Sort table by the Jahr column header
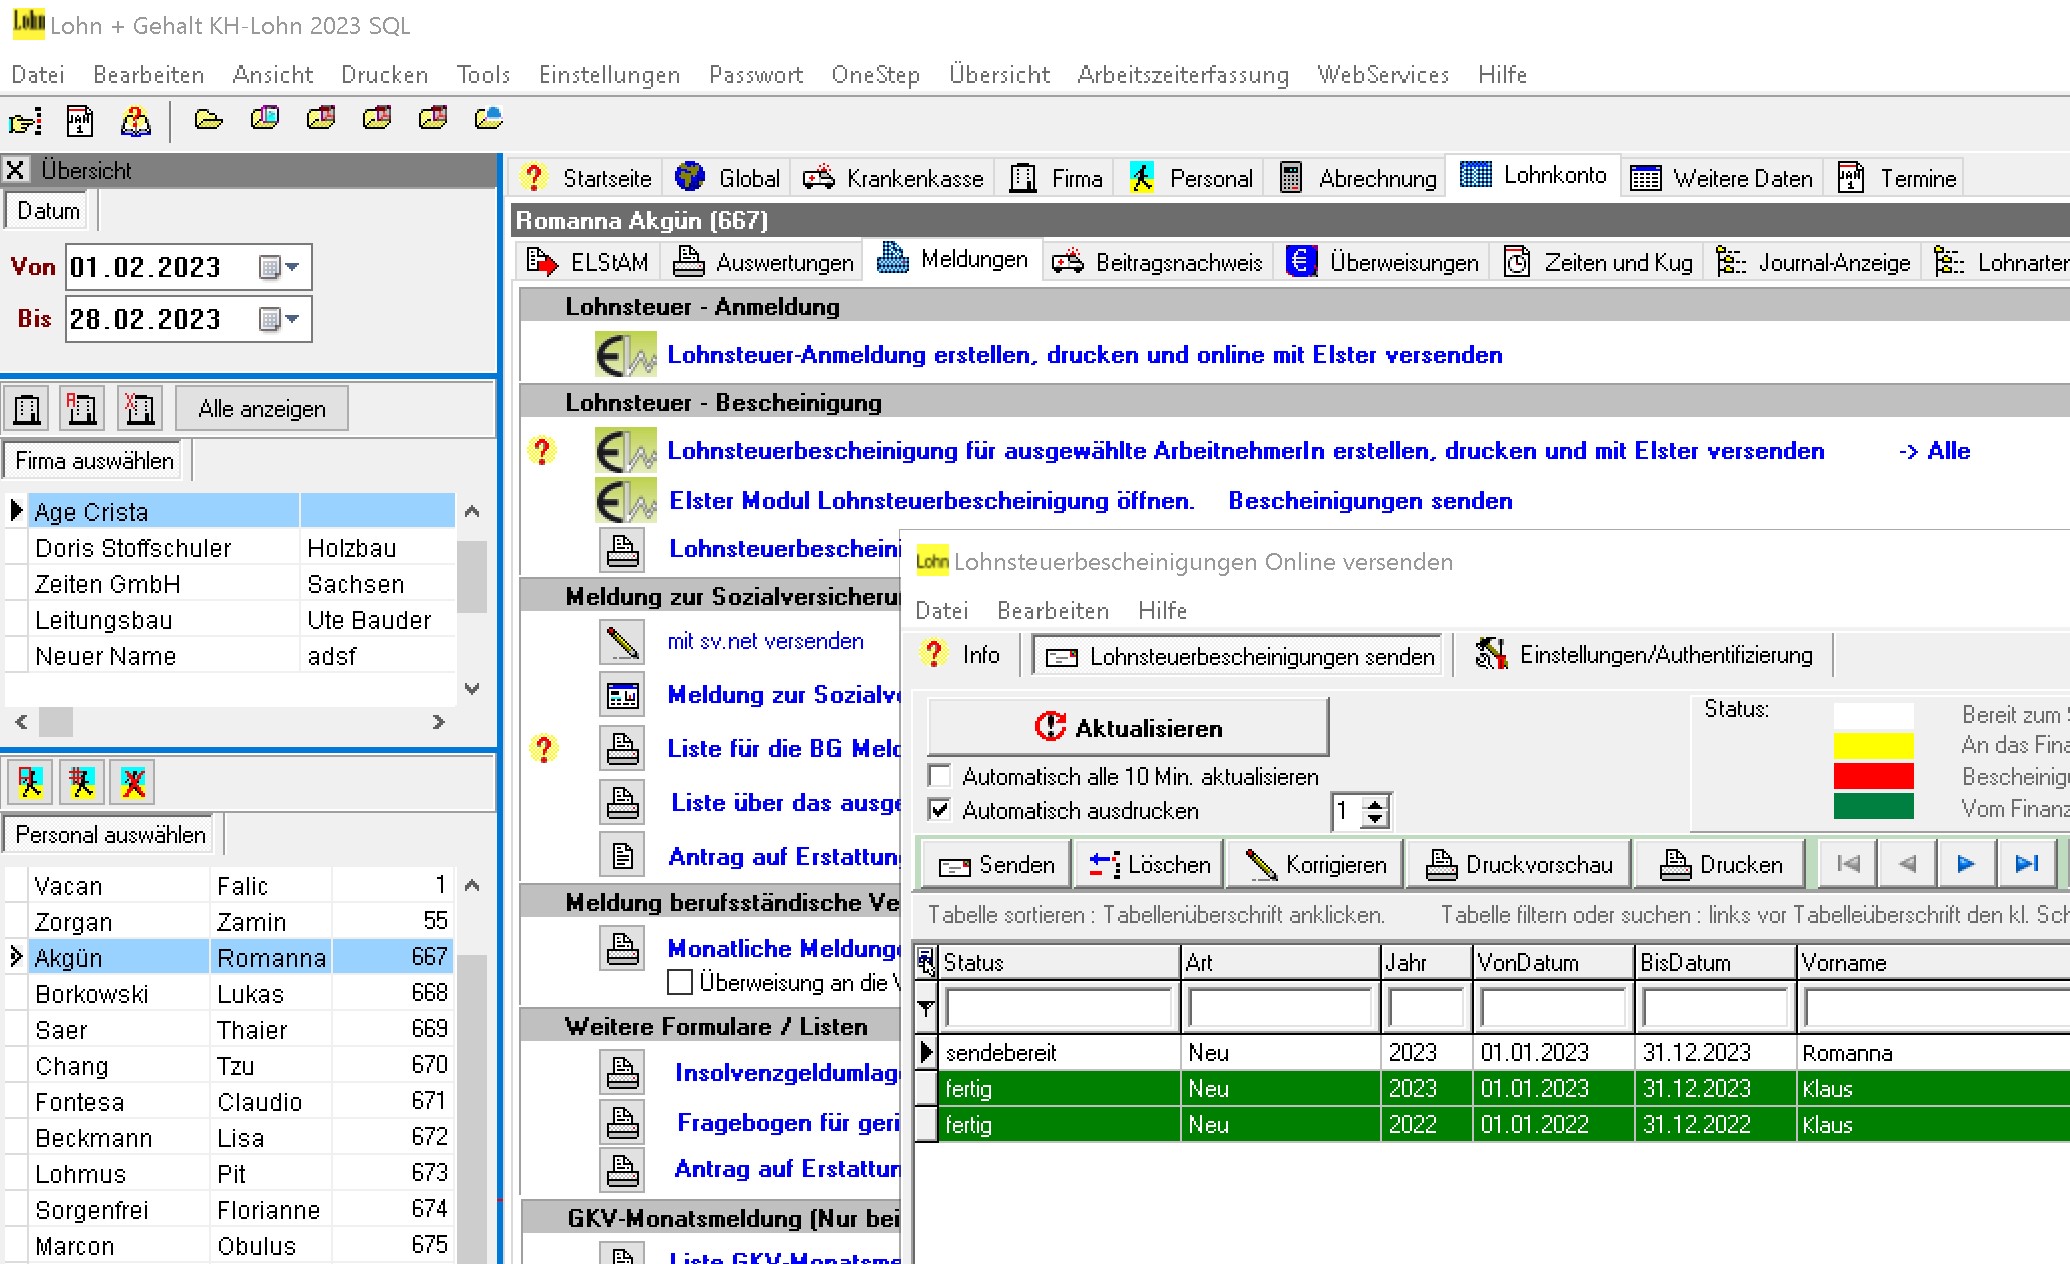Screen dimensions: 2070x1264 1425,962
